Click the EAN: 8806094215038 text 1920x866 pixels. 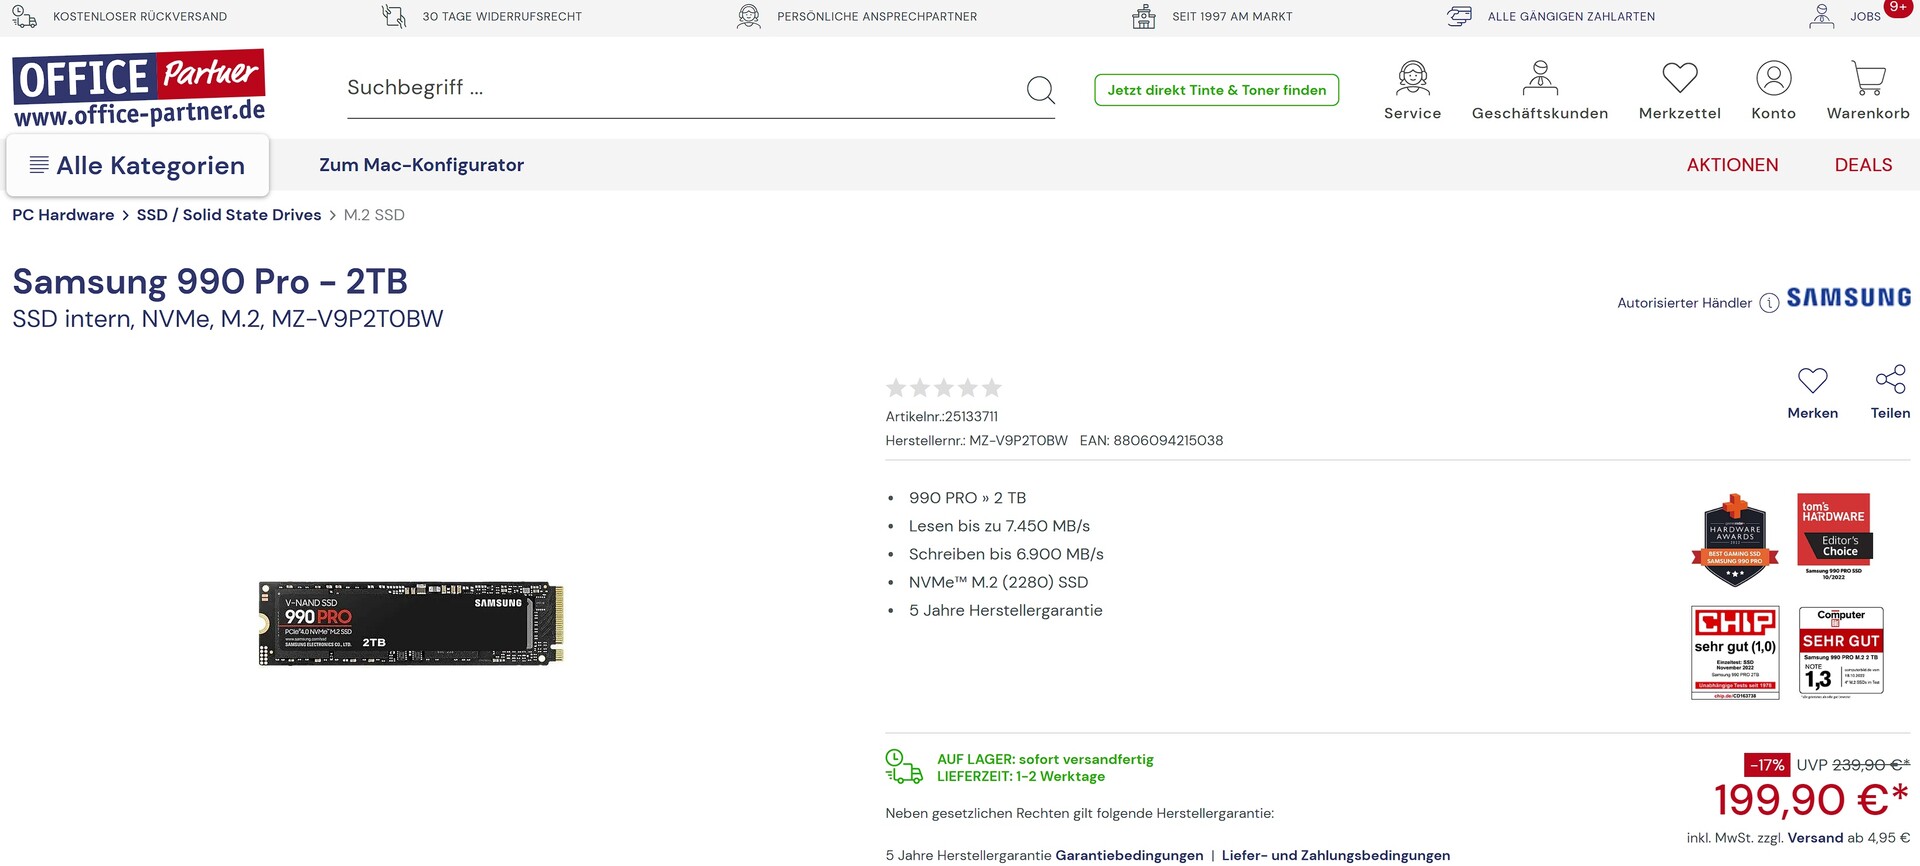(x=1151, y=441)
